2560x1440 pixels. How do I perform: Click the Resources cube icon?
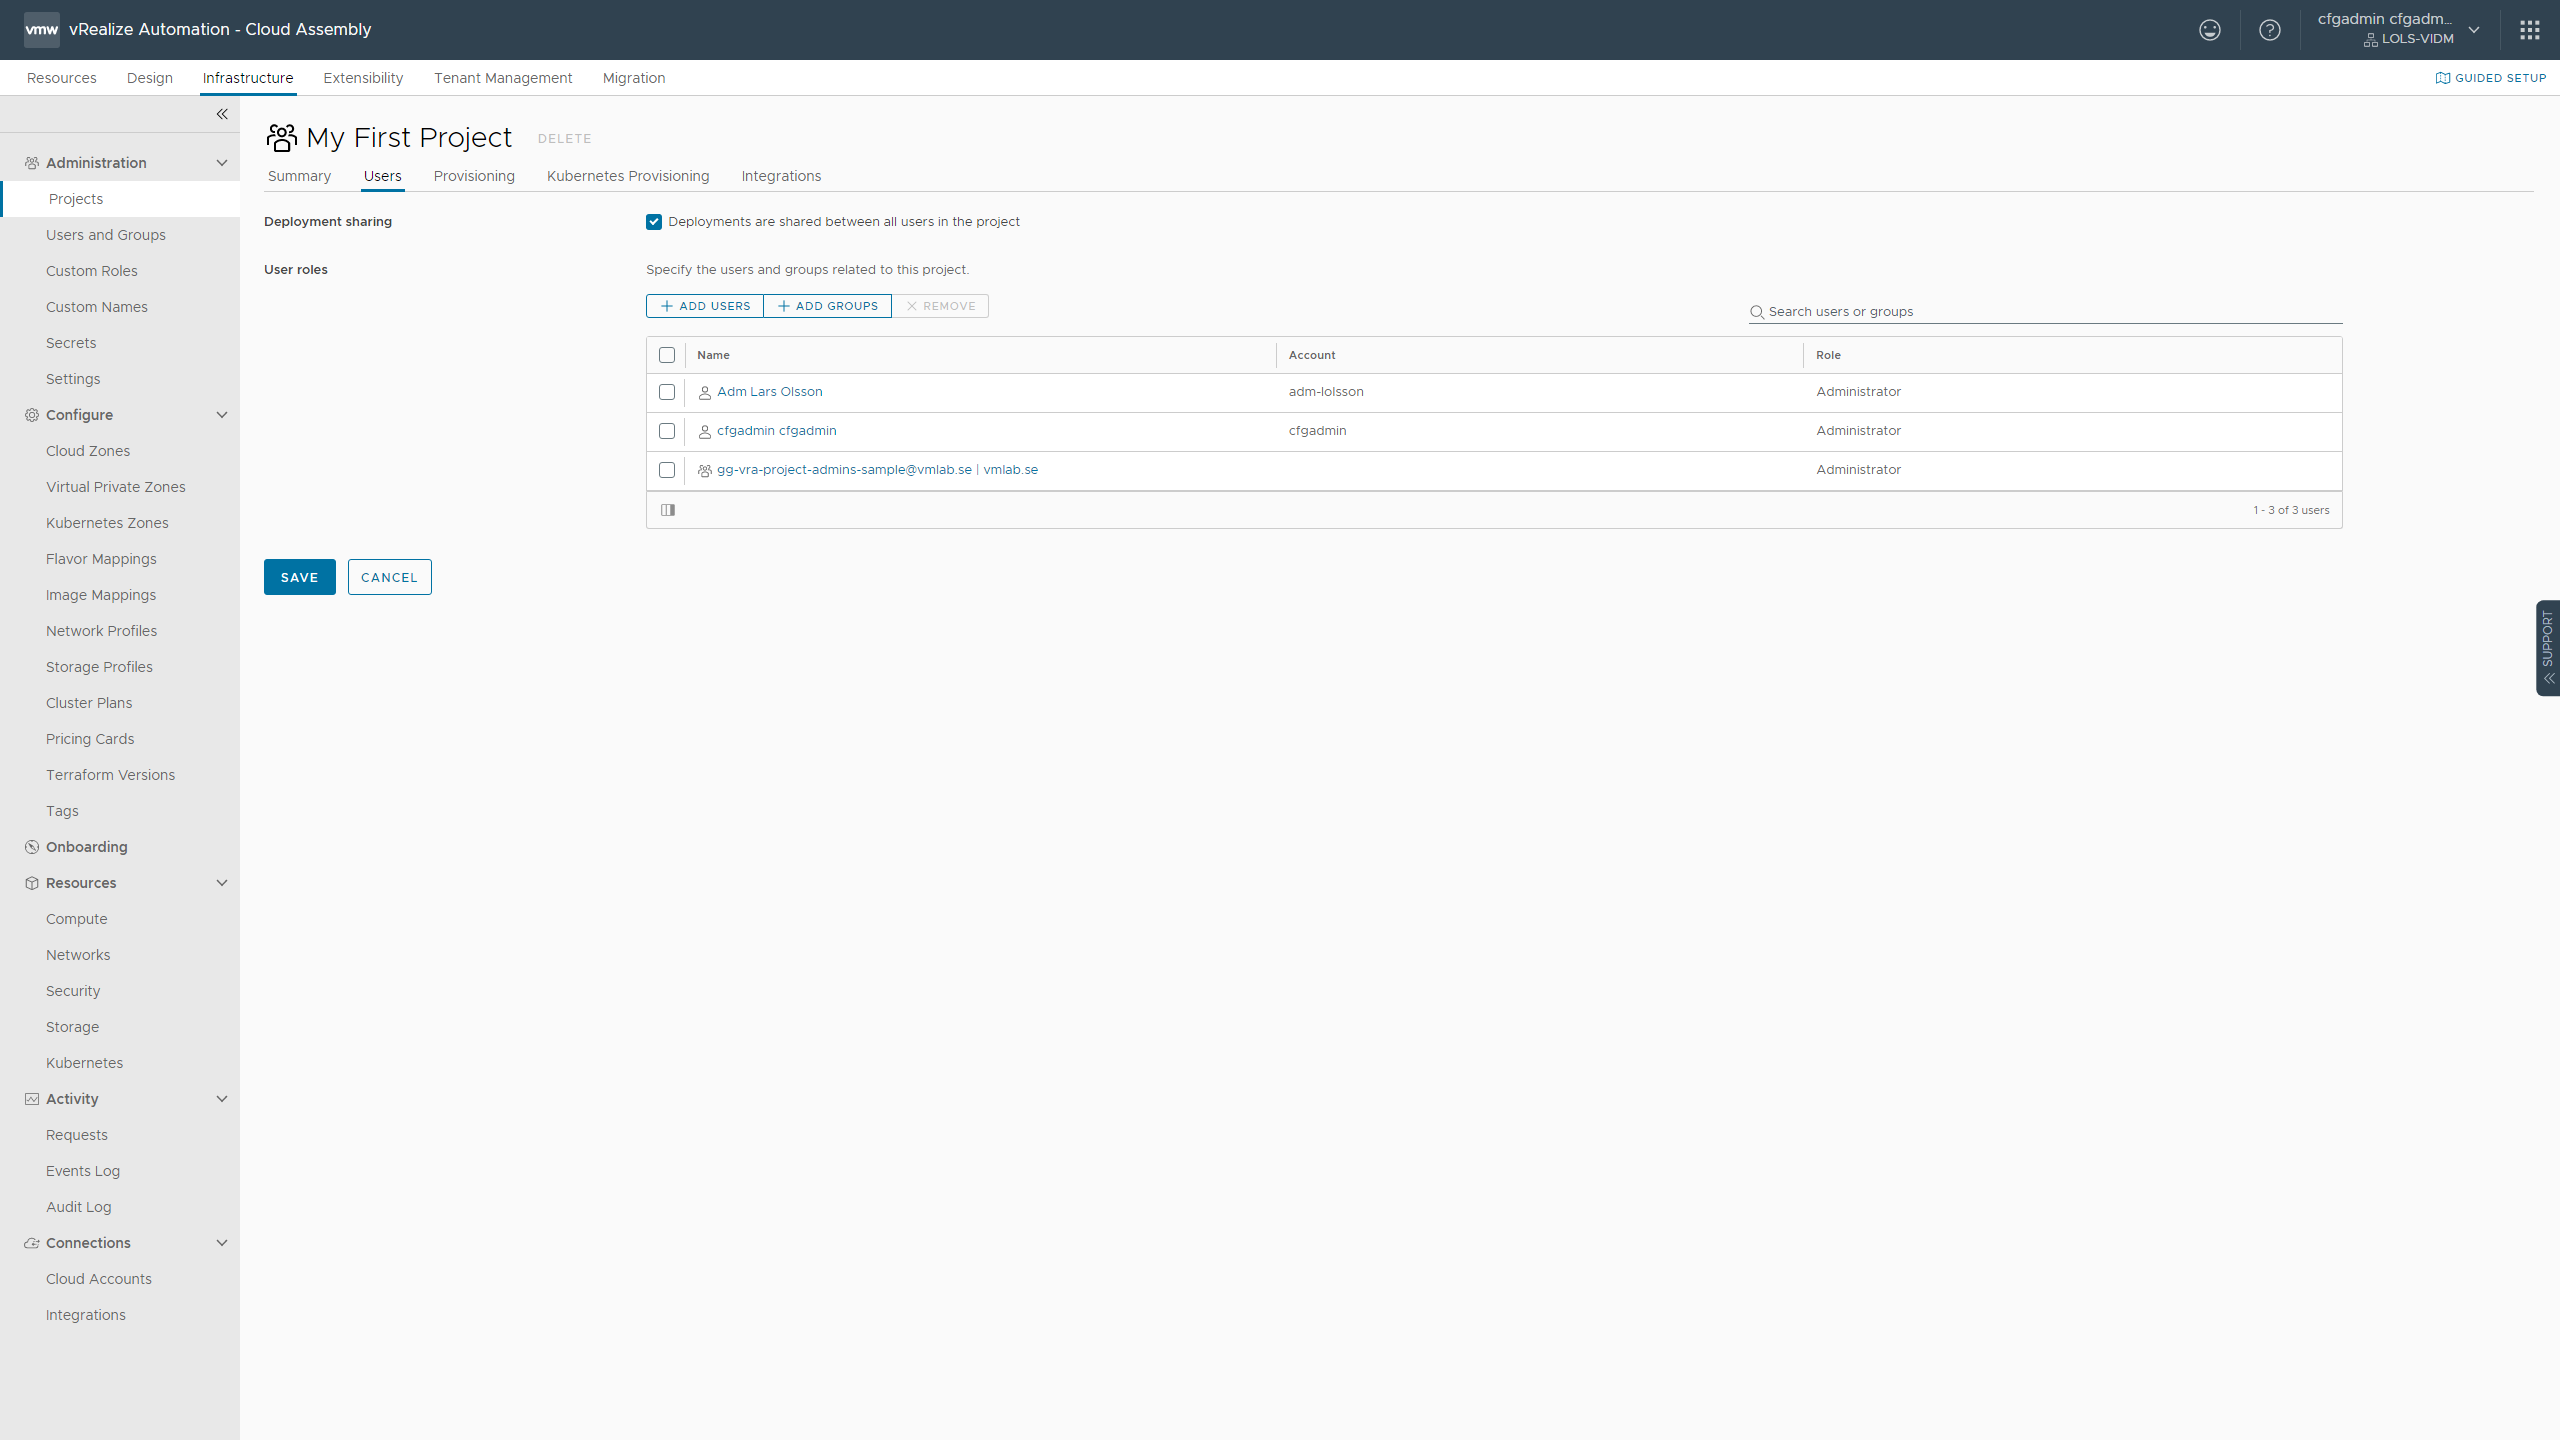click(x=32, y=883)
